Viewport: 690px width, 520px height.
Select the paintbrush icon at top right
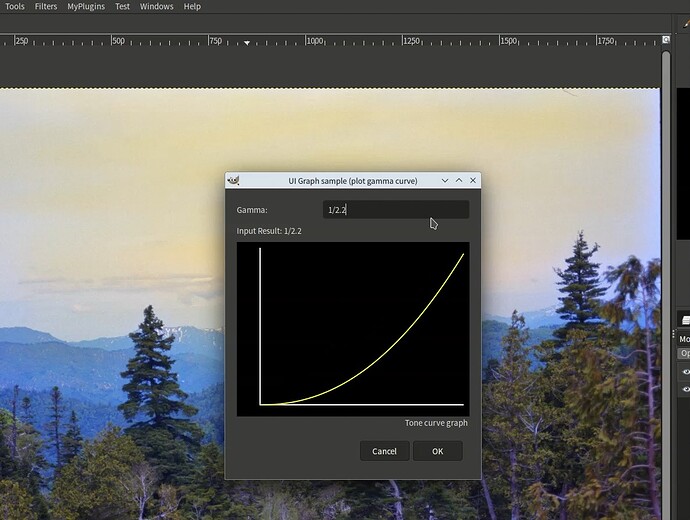(686, 23)
